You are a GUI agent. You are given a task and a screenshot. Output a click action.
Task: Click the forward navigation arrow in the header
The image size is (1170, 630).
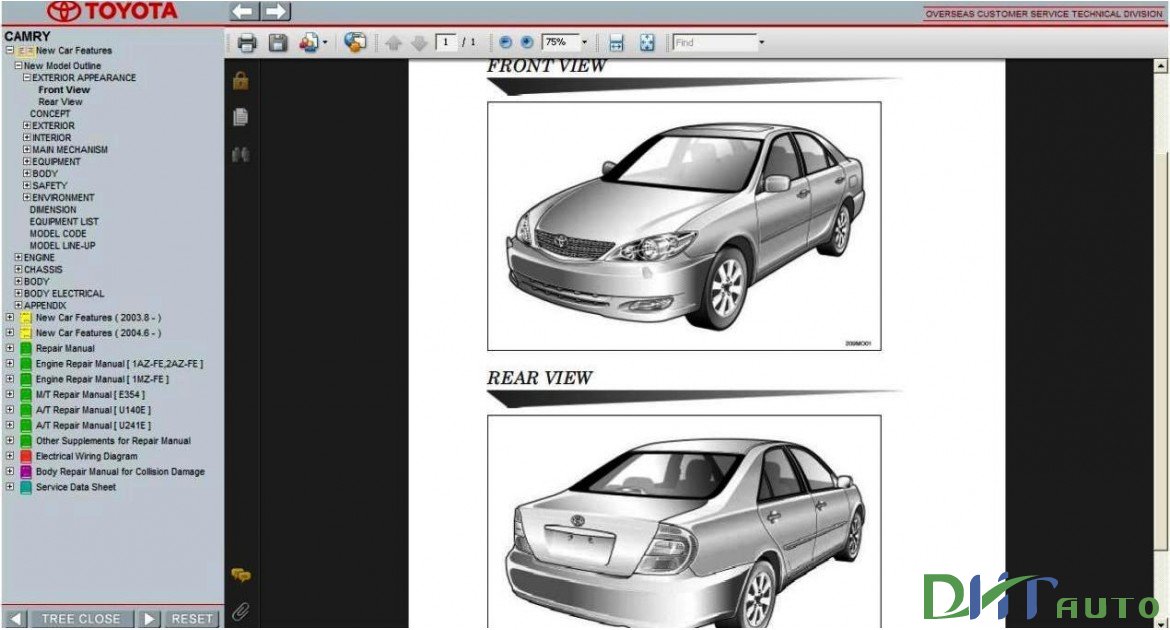click(275, 11)
